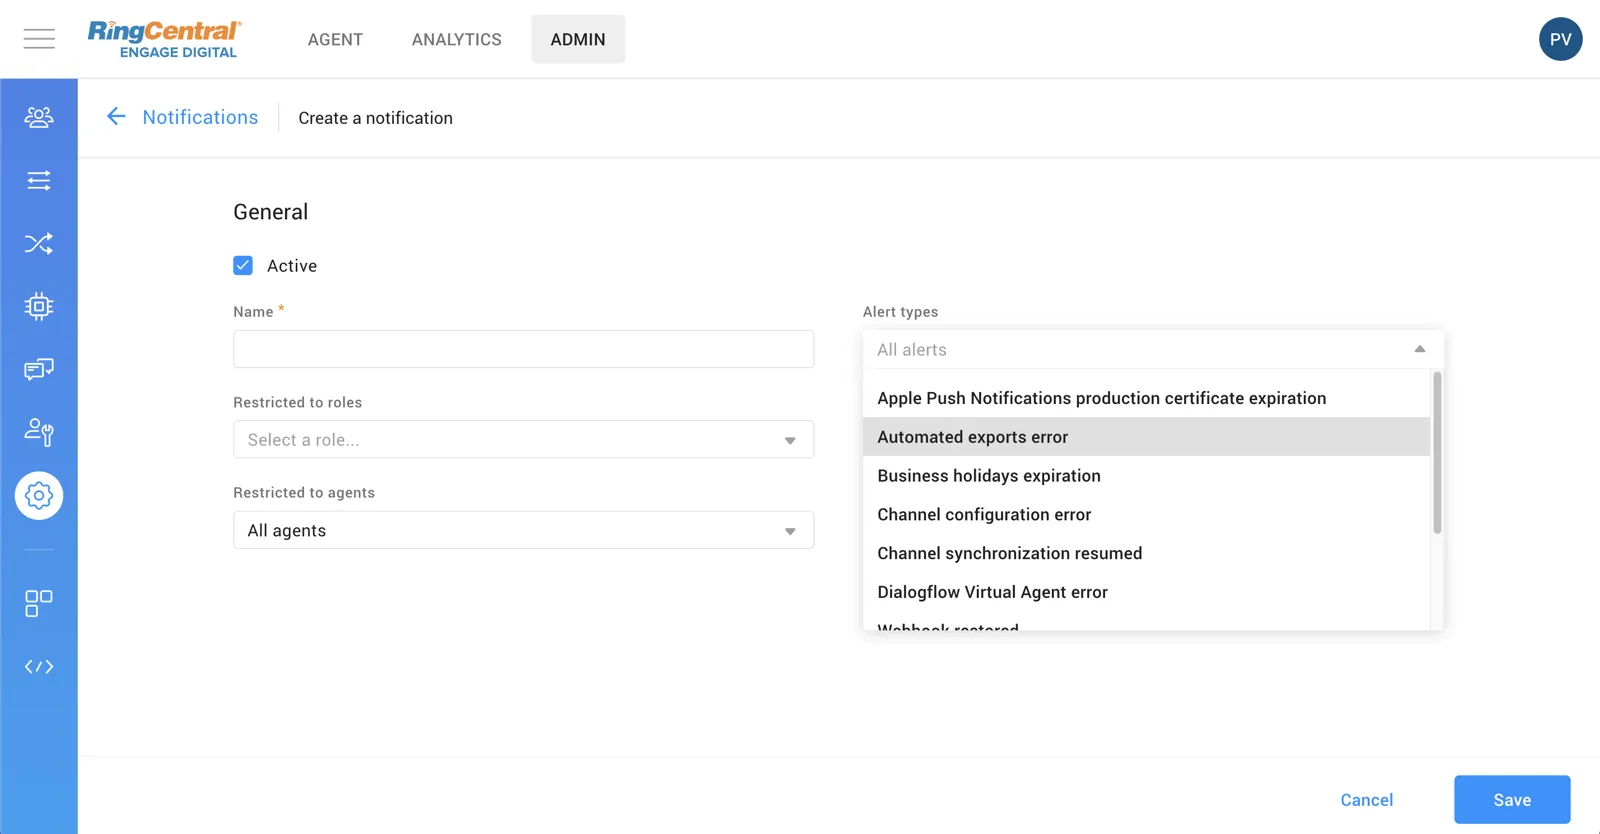
Task: Switch to the ANALYTICS tab
Action: pos(456,39)
